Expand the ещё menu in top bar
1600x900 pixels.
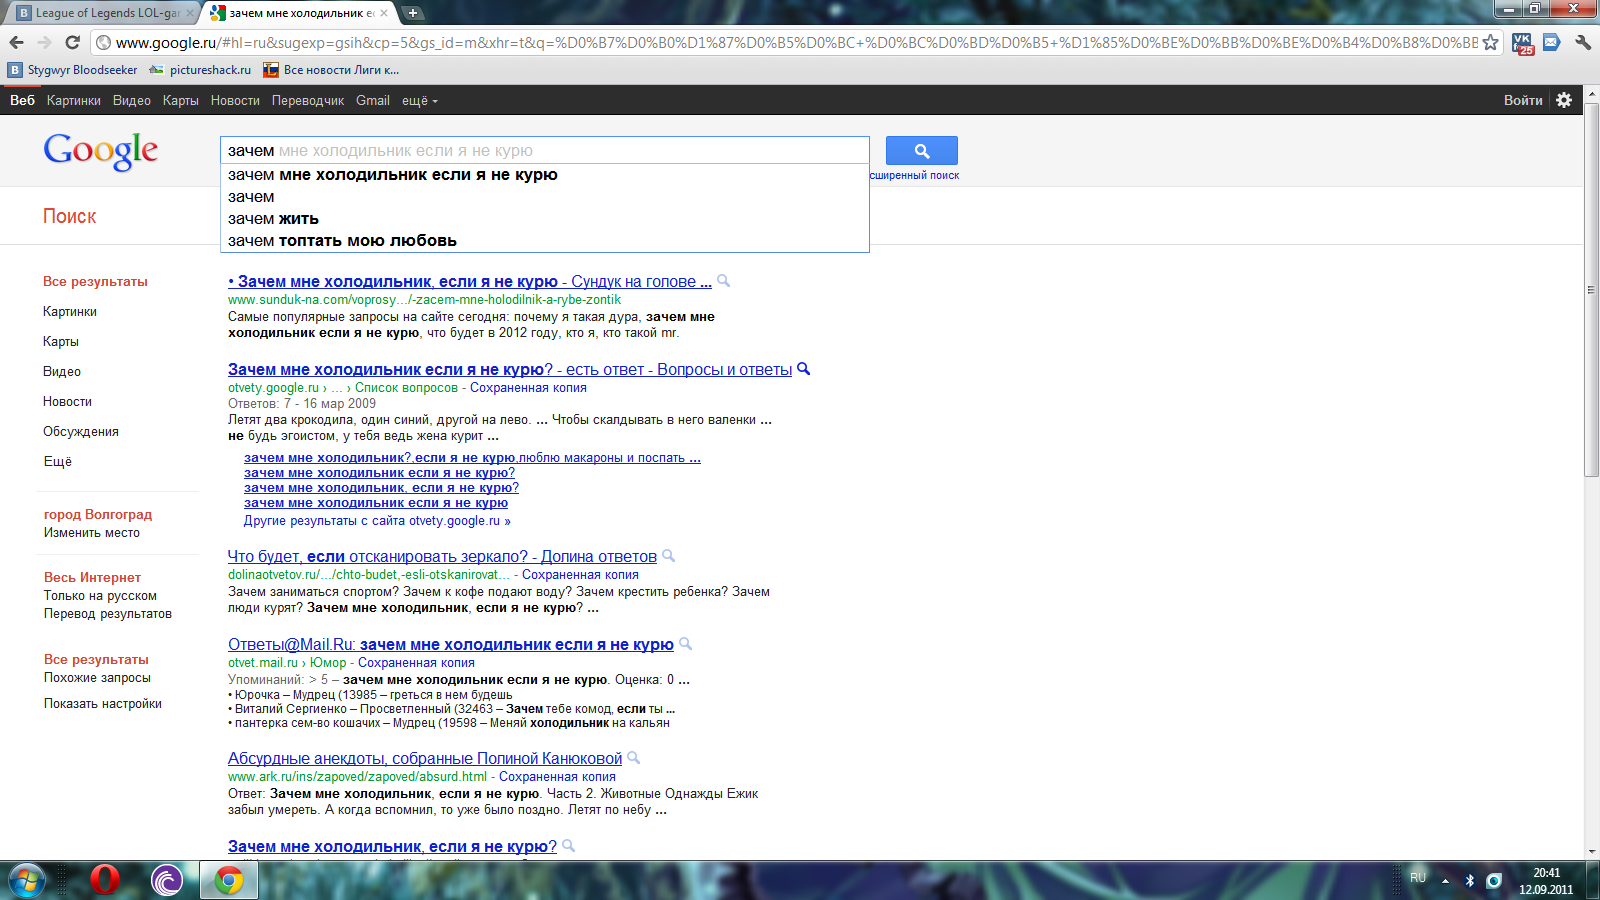[420, 100]
